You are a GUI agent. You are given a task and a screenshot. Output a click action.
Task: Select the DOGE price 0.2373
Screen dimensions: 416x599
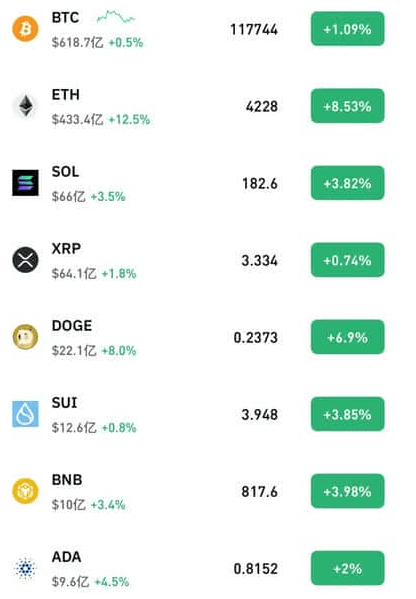tap(256, 337)
